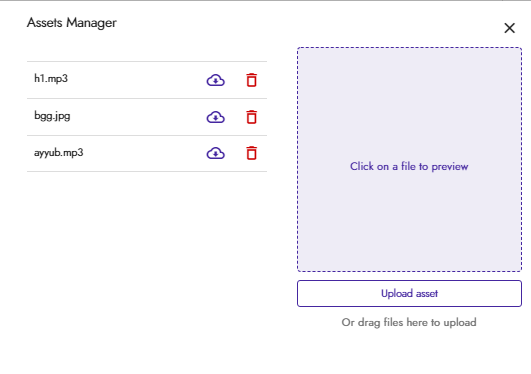
Task: Download the ayyub.mp3 asset
Action: pos(216,153)
